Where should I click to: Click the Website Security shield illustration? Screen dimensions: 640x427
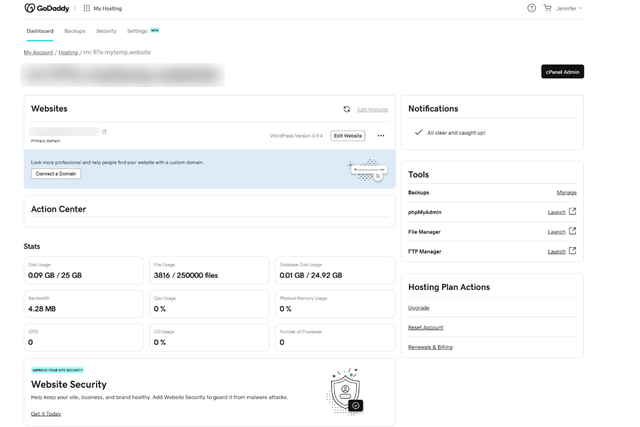click(x=345, y=391)
